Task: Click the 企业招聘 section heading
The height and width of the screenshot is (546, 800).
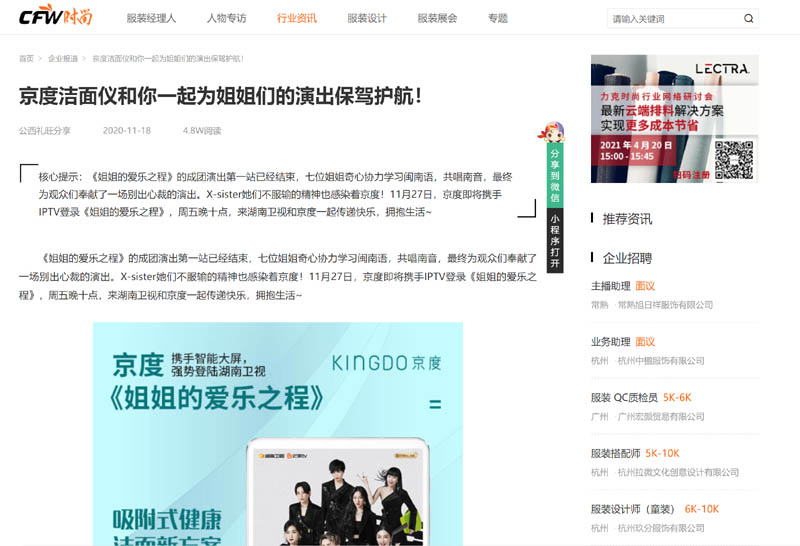Action: [x=627, y=258]
